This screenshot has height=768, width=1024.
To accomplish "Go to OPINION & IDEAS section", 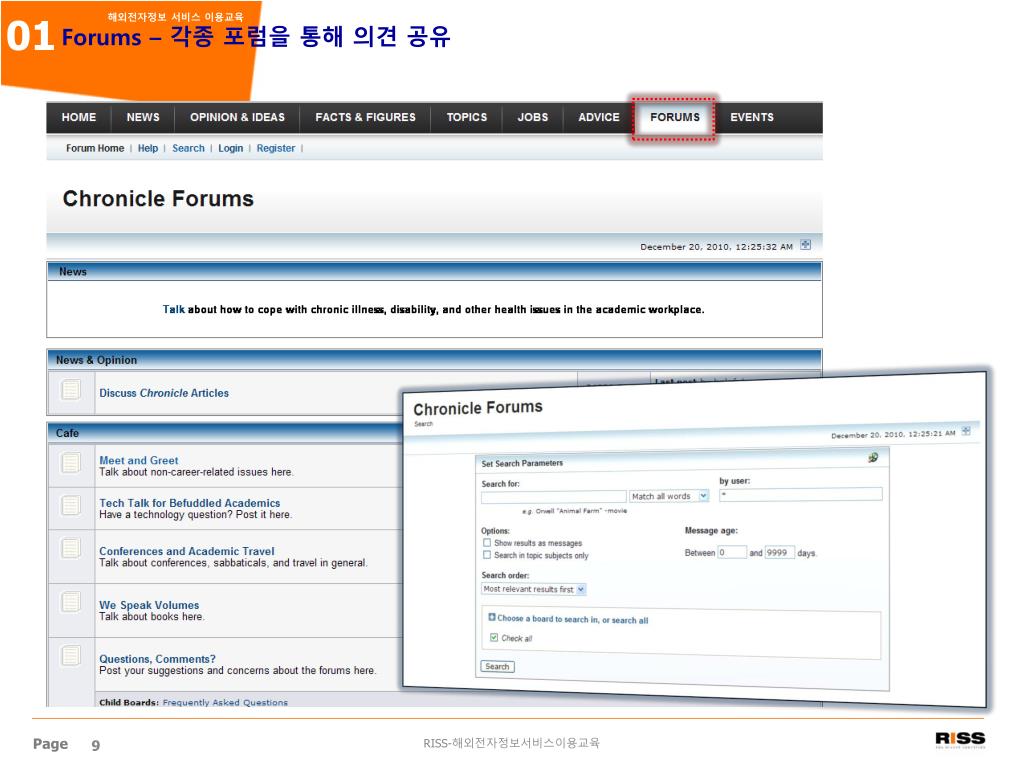I will point(237,118).
